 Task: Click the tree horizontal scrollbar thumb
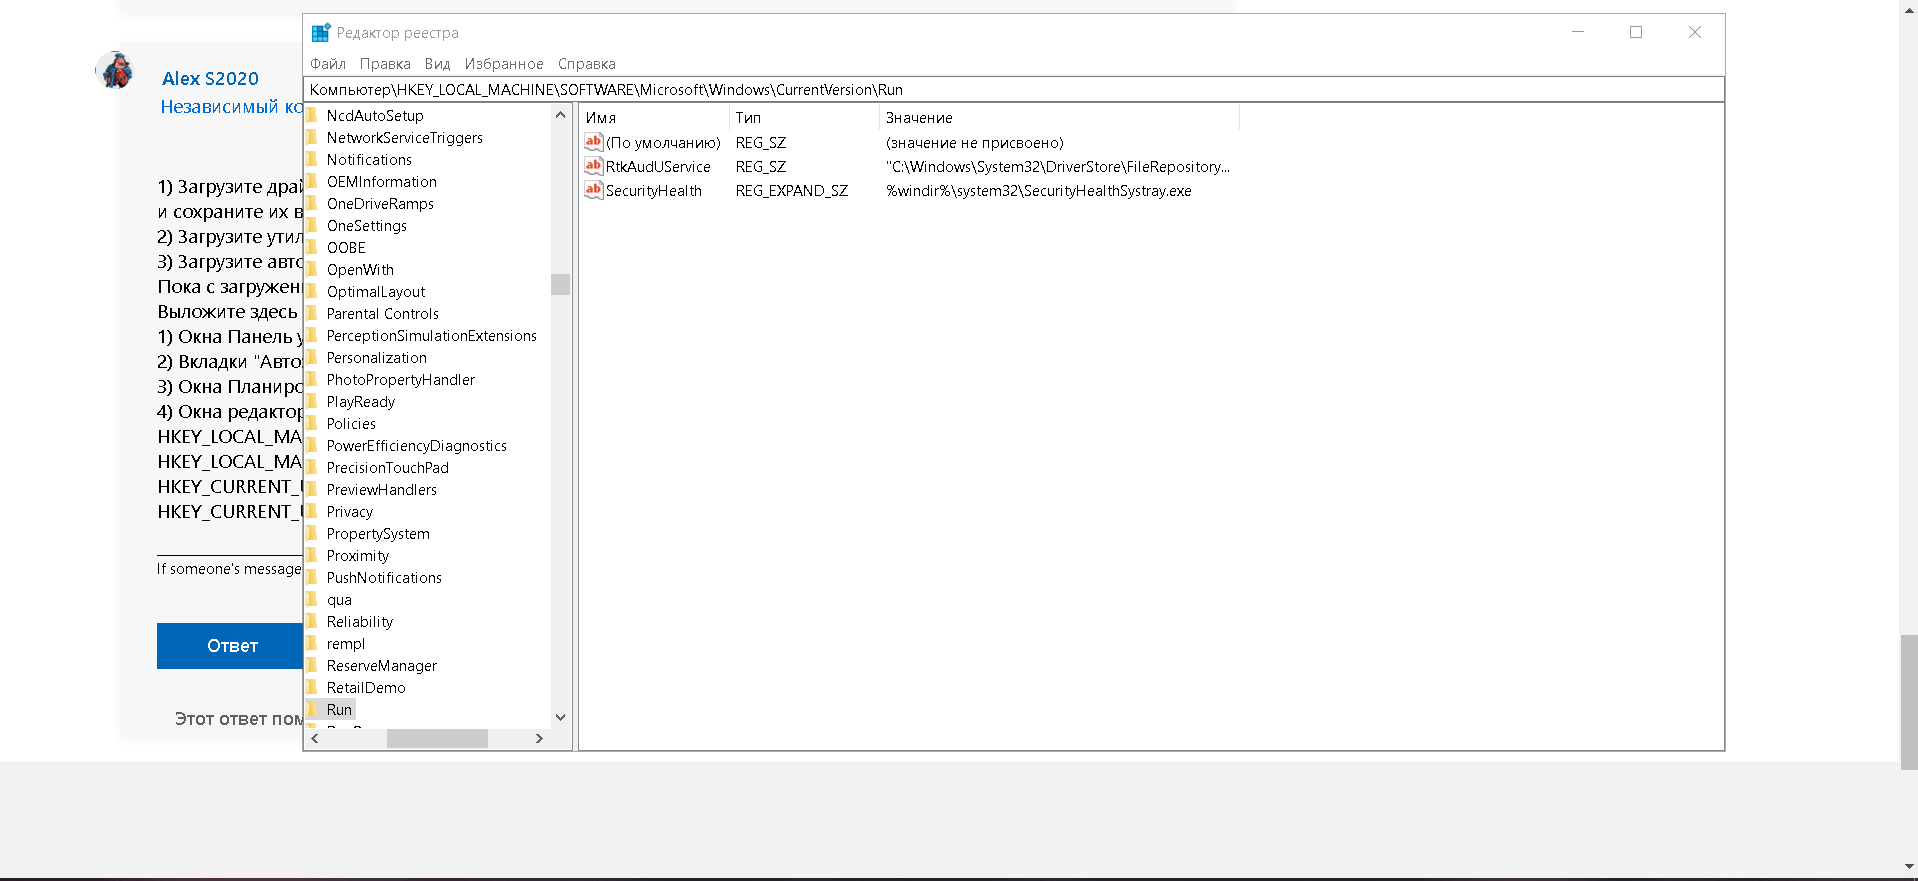(x=437, y=739)
